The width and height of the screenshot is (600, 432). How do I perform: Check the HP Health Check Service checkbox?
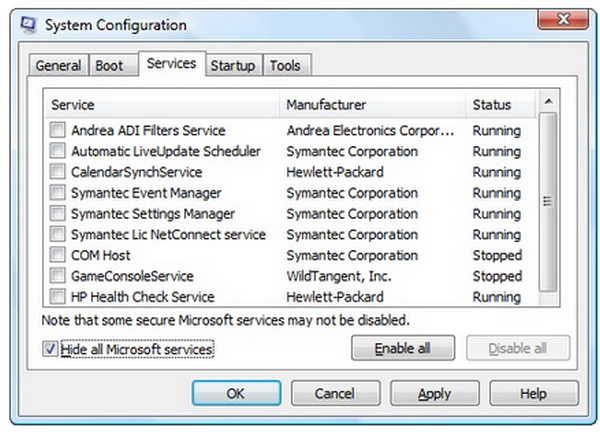[x=58, y=297]
